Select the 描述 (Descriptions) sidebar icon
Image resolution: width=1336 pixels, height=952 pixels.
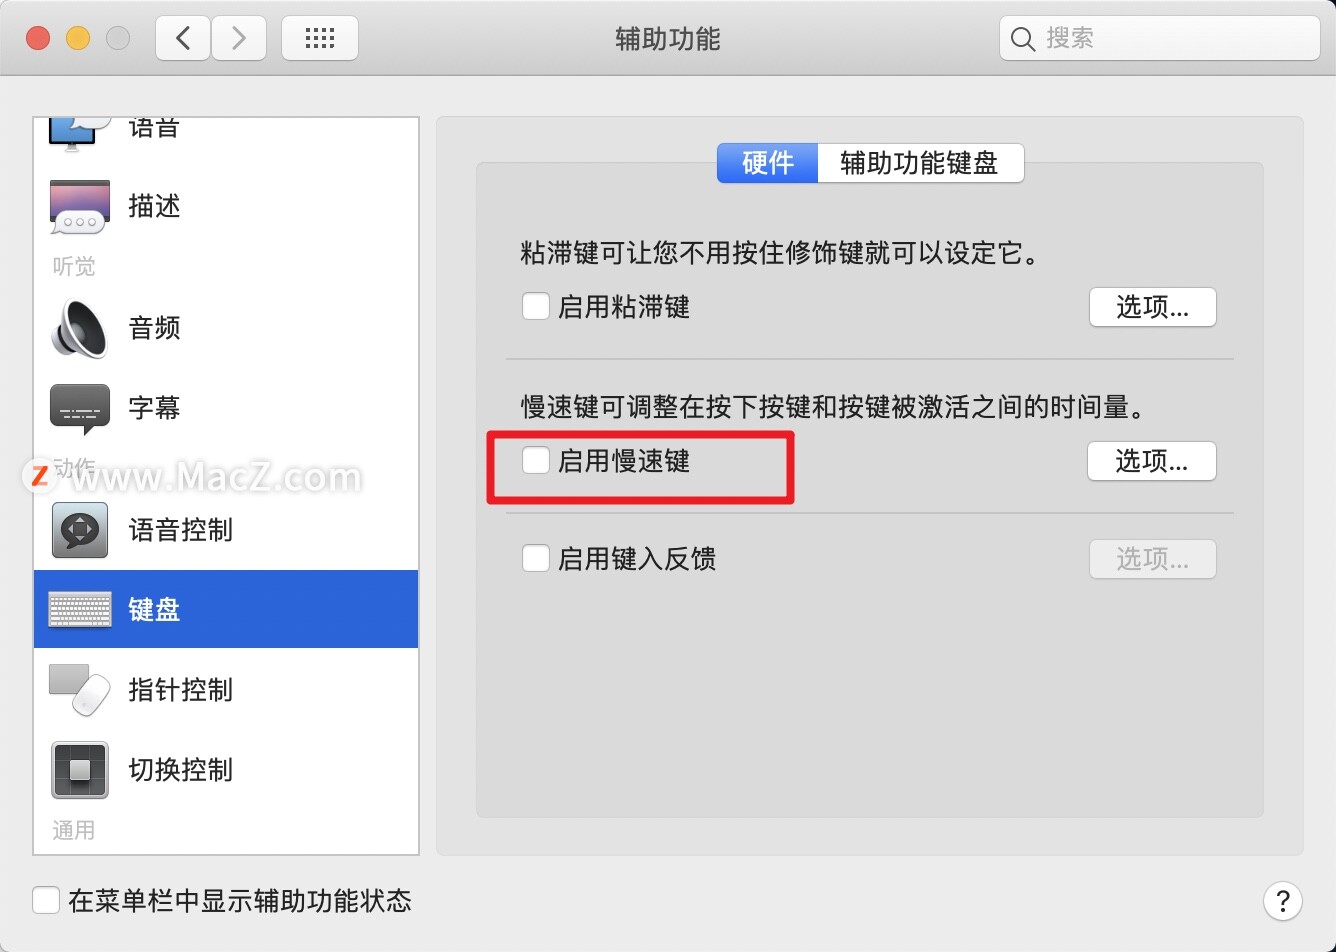point(80,207)
